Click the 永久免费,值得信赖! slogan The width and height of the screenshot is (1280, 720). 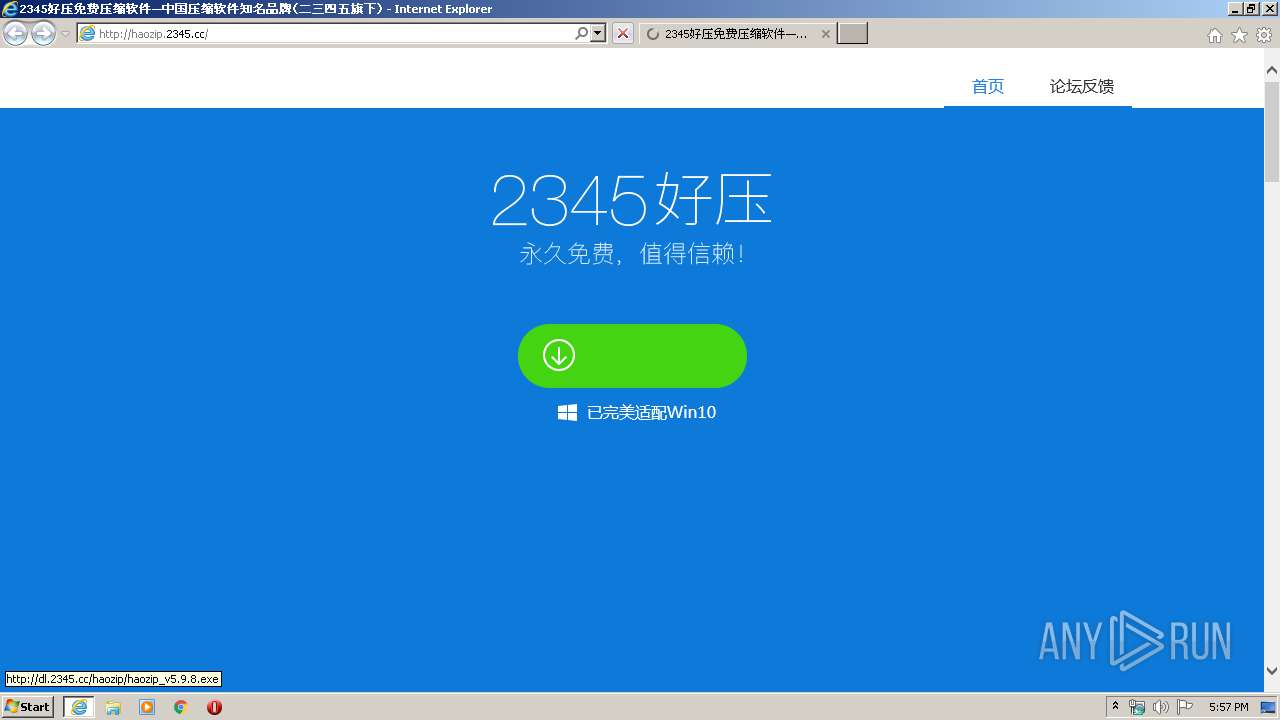[x=632, y=254]
